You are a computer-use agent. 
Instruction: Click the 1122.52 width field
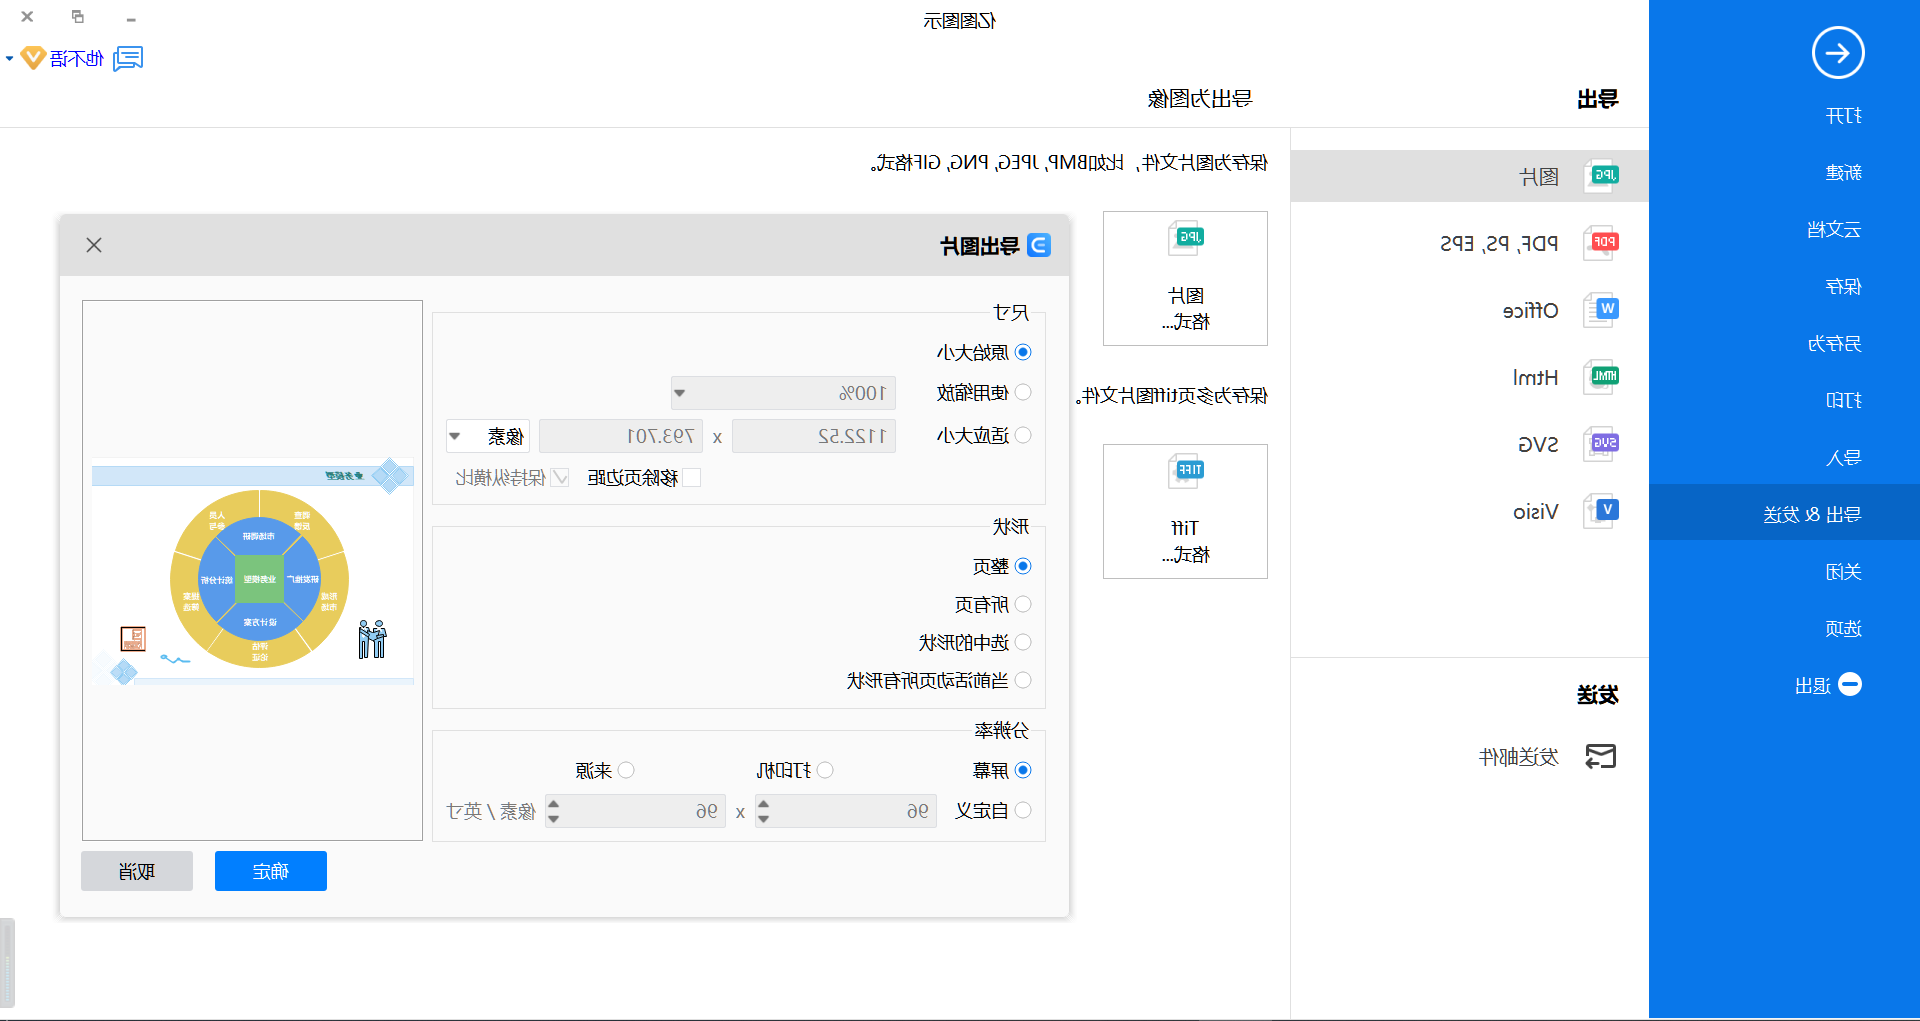pyautogui.click(x=814, y=436)
